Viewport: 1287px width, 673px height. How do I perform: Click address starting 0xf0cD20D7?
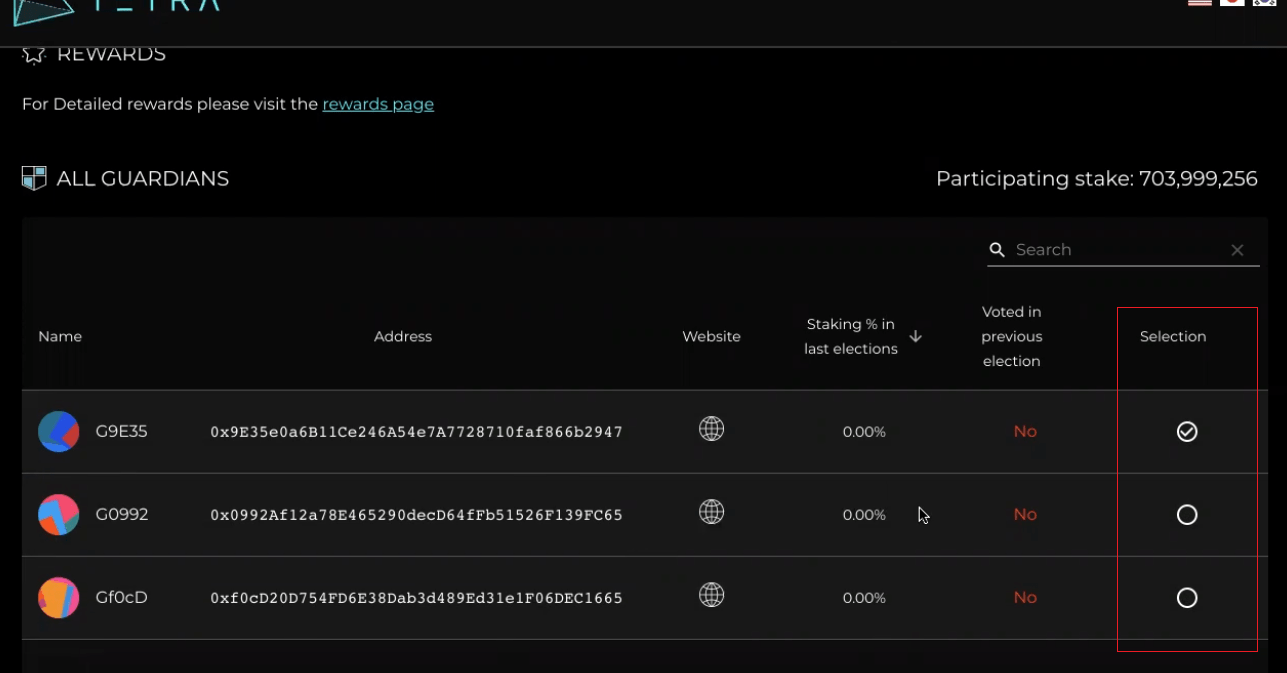(416, 598)
